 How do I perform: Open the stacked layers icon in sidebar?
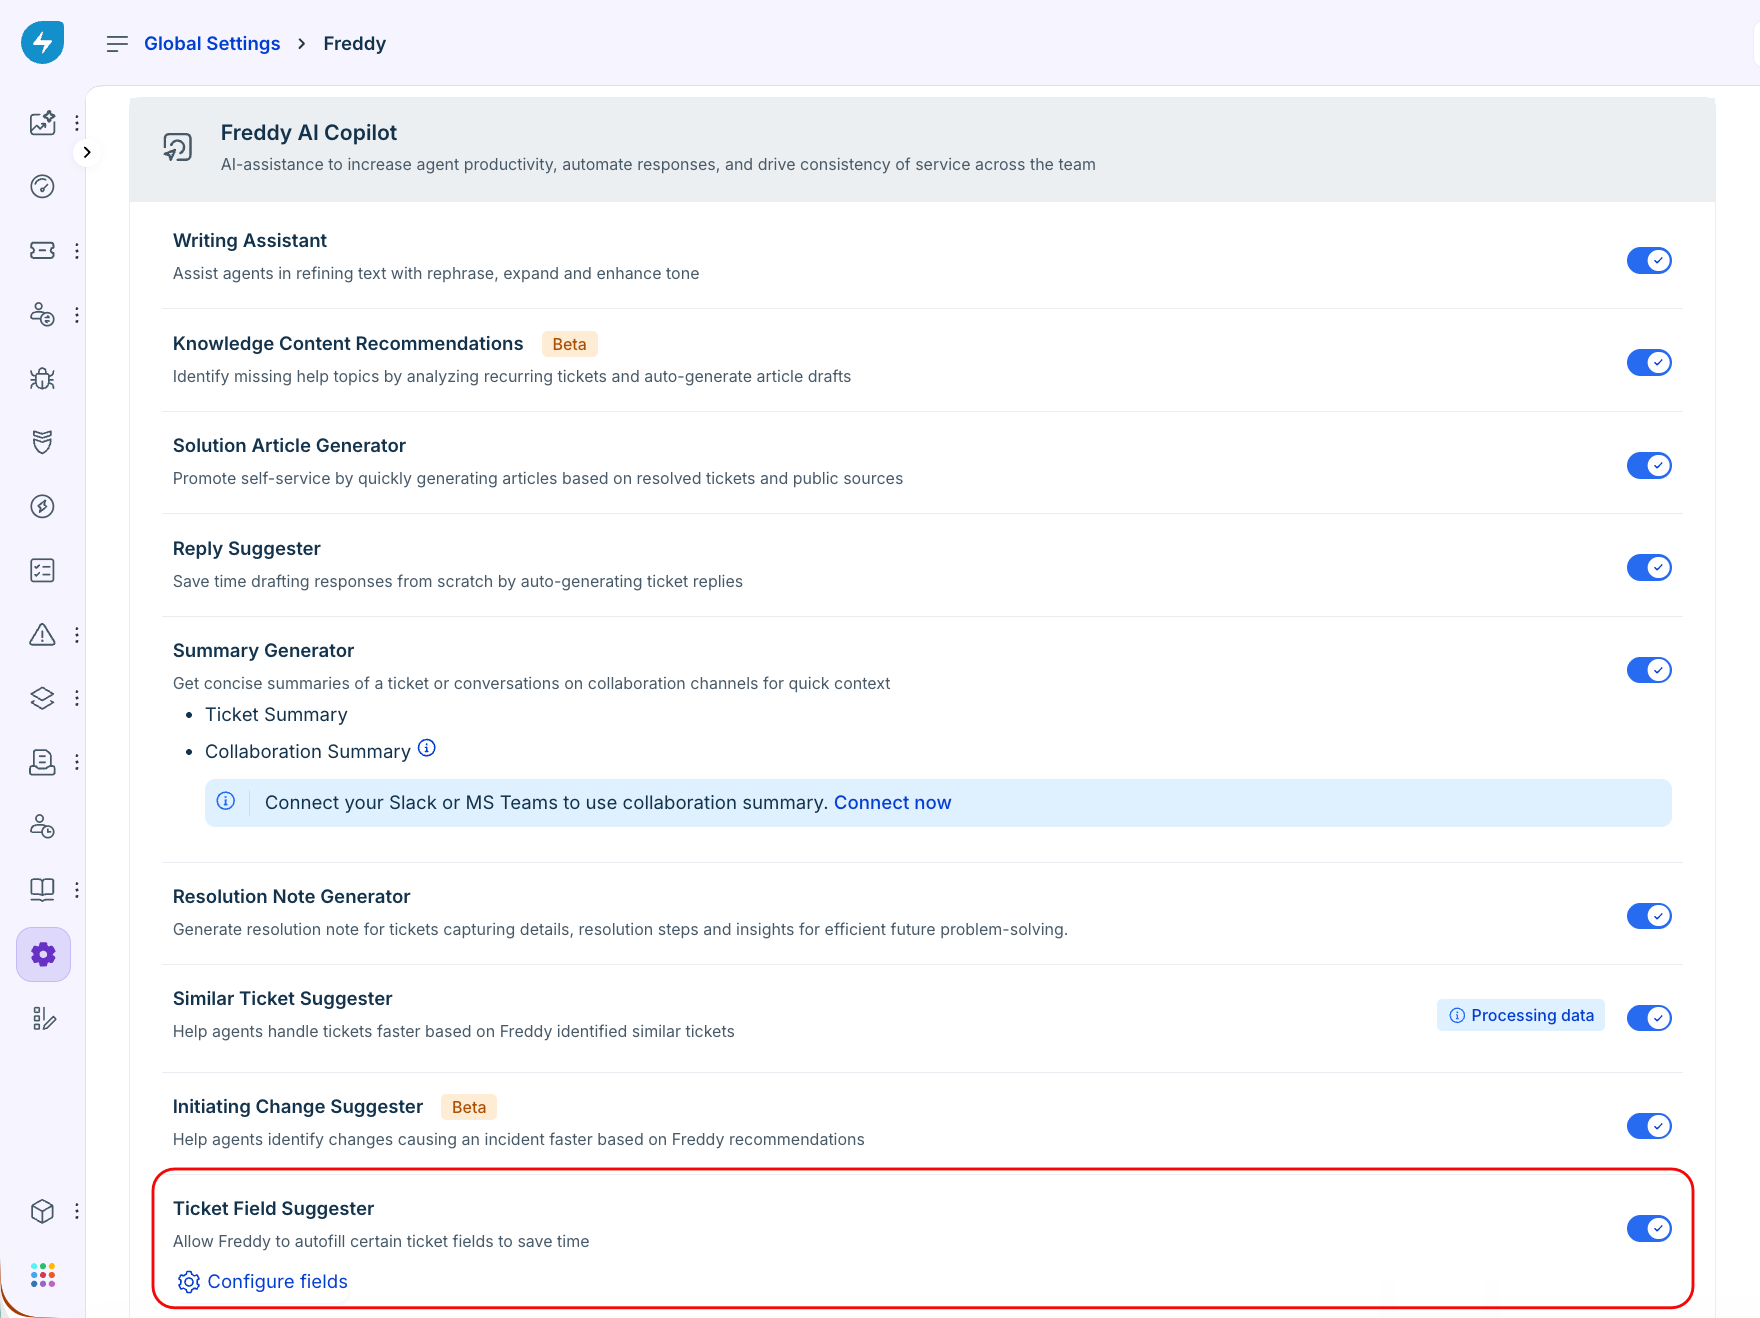42,698
